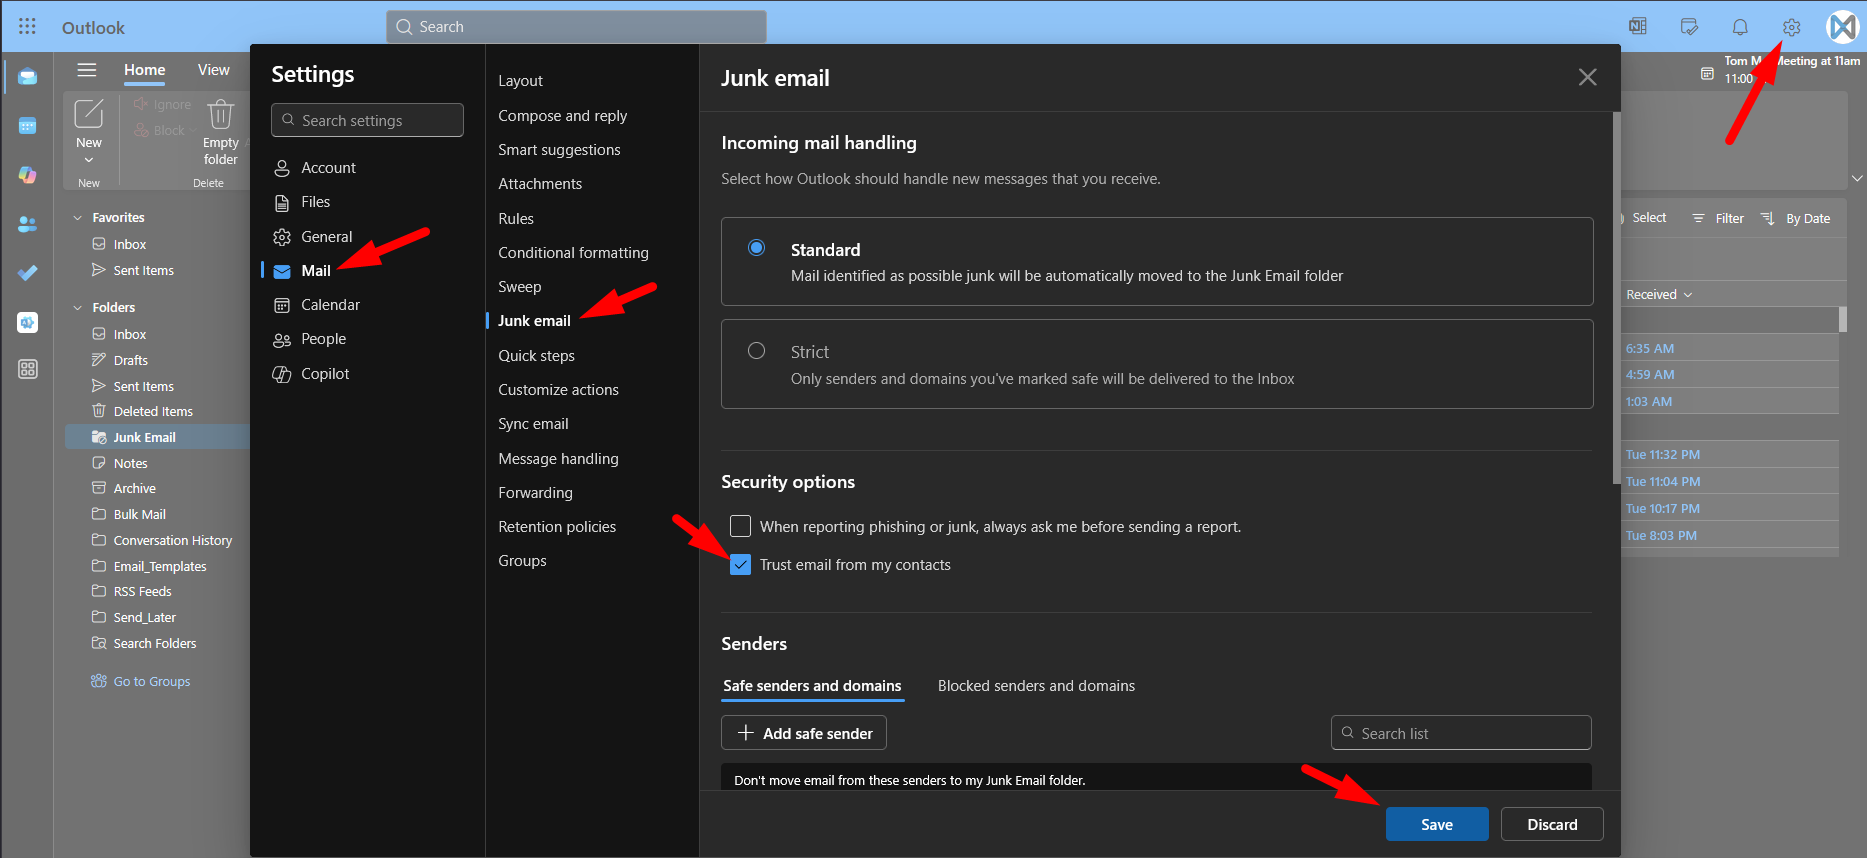Click the top Outlook Search box
The height and width of the screenshot is (858, 1867).
pyautogui.click(x=576, y=27)
